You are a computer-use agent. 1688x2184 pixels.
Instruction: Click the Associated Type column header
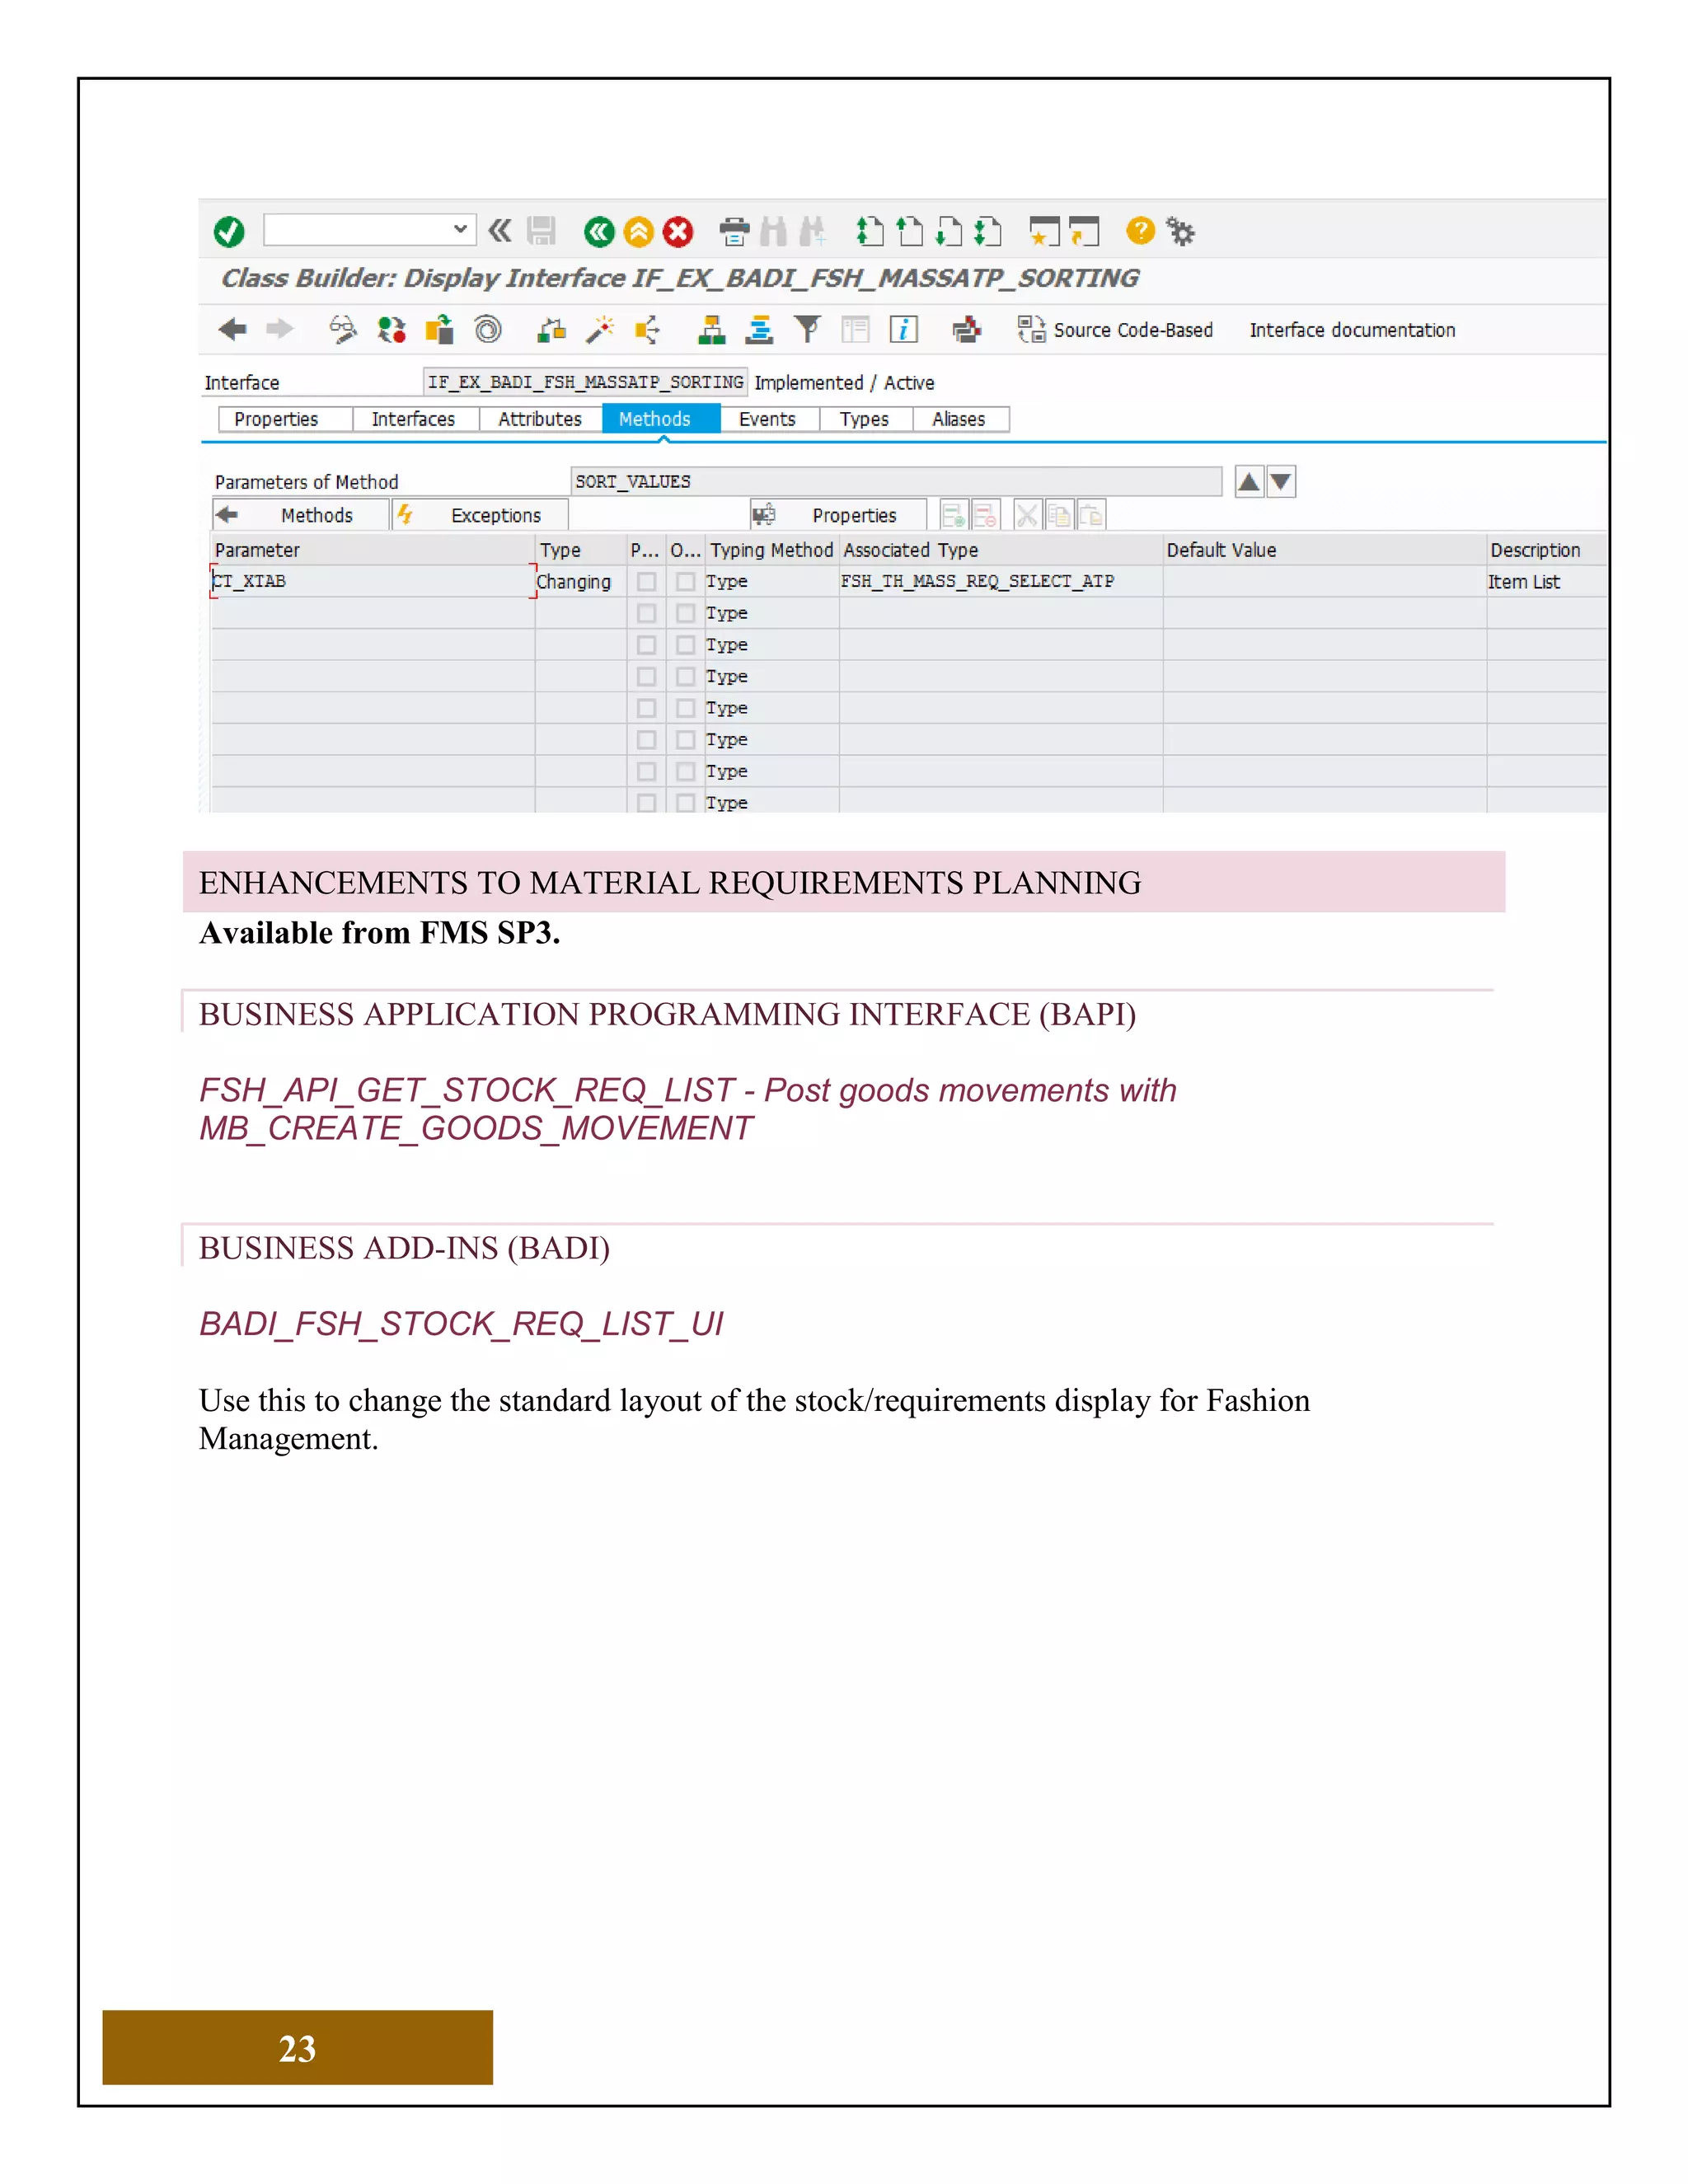tap(1001, 550)
